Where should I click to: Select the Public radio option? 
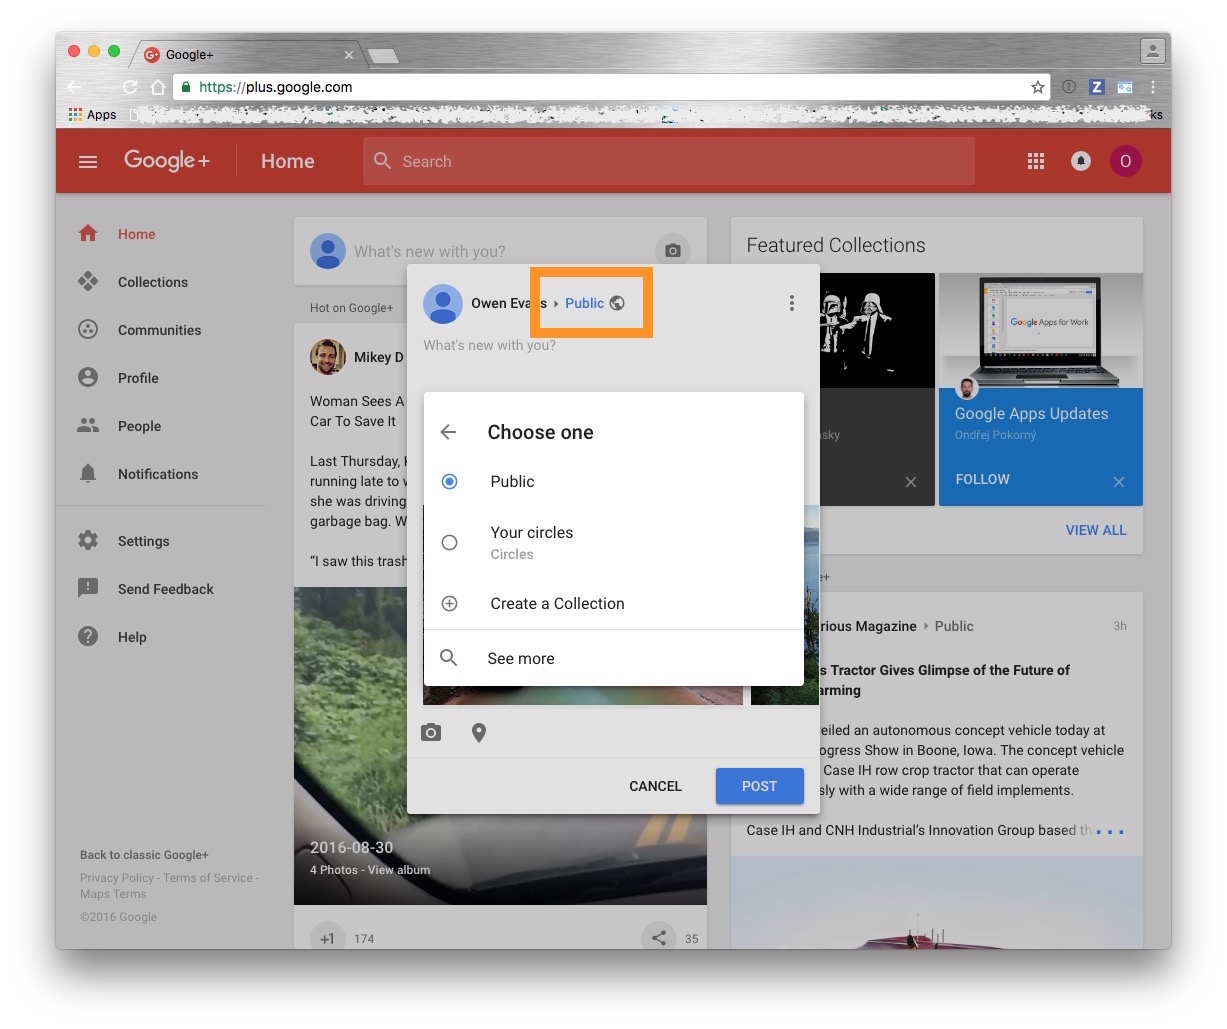pyautogui.click(x=450, y=482)
